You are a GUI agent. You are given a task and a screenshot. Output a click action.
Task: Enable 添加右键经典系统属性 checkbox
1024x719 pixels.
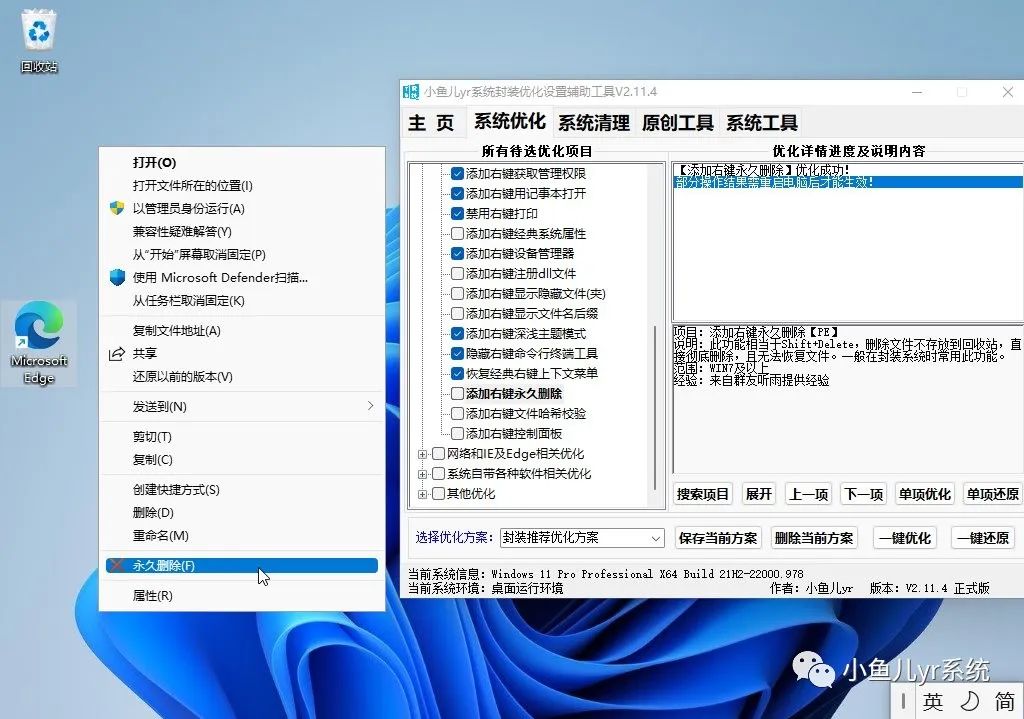click(x=457, y=234)
